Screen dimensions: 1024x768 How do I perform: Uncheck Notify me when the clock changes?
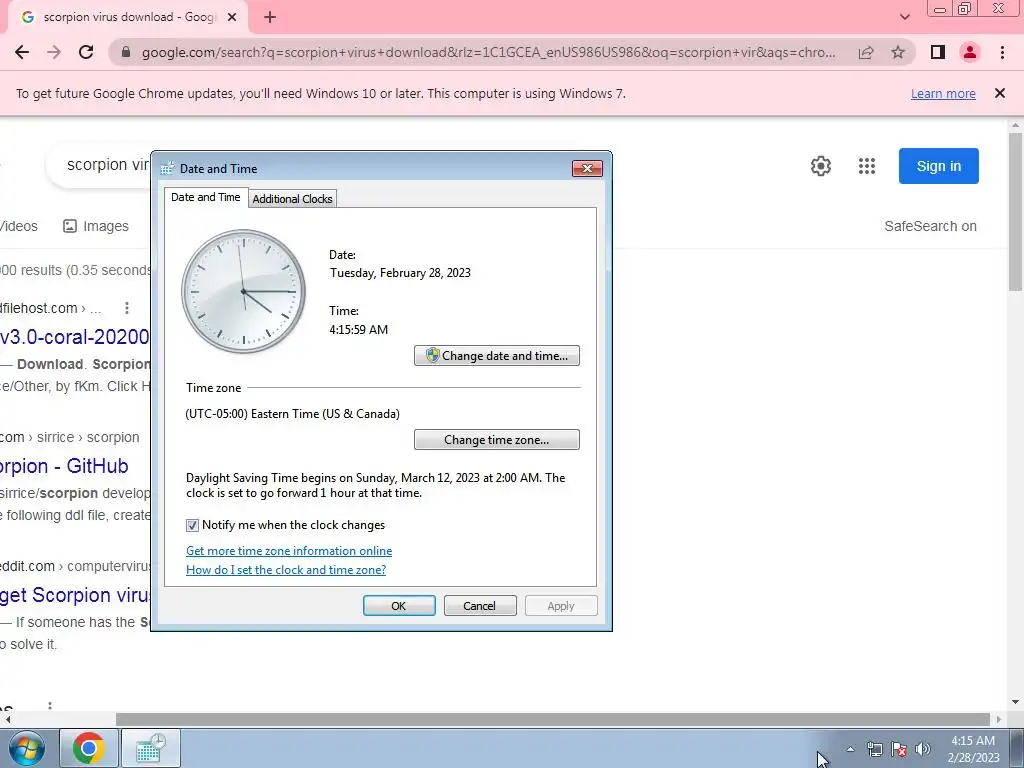(x=193, y=525)
